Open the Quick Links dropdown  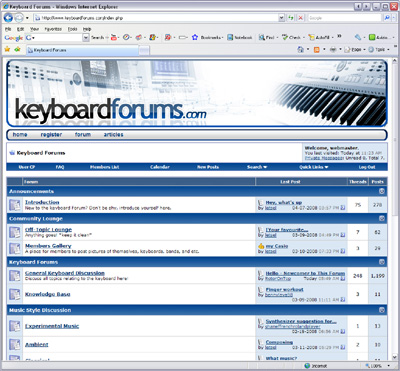[313, 167]
